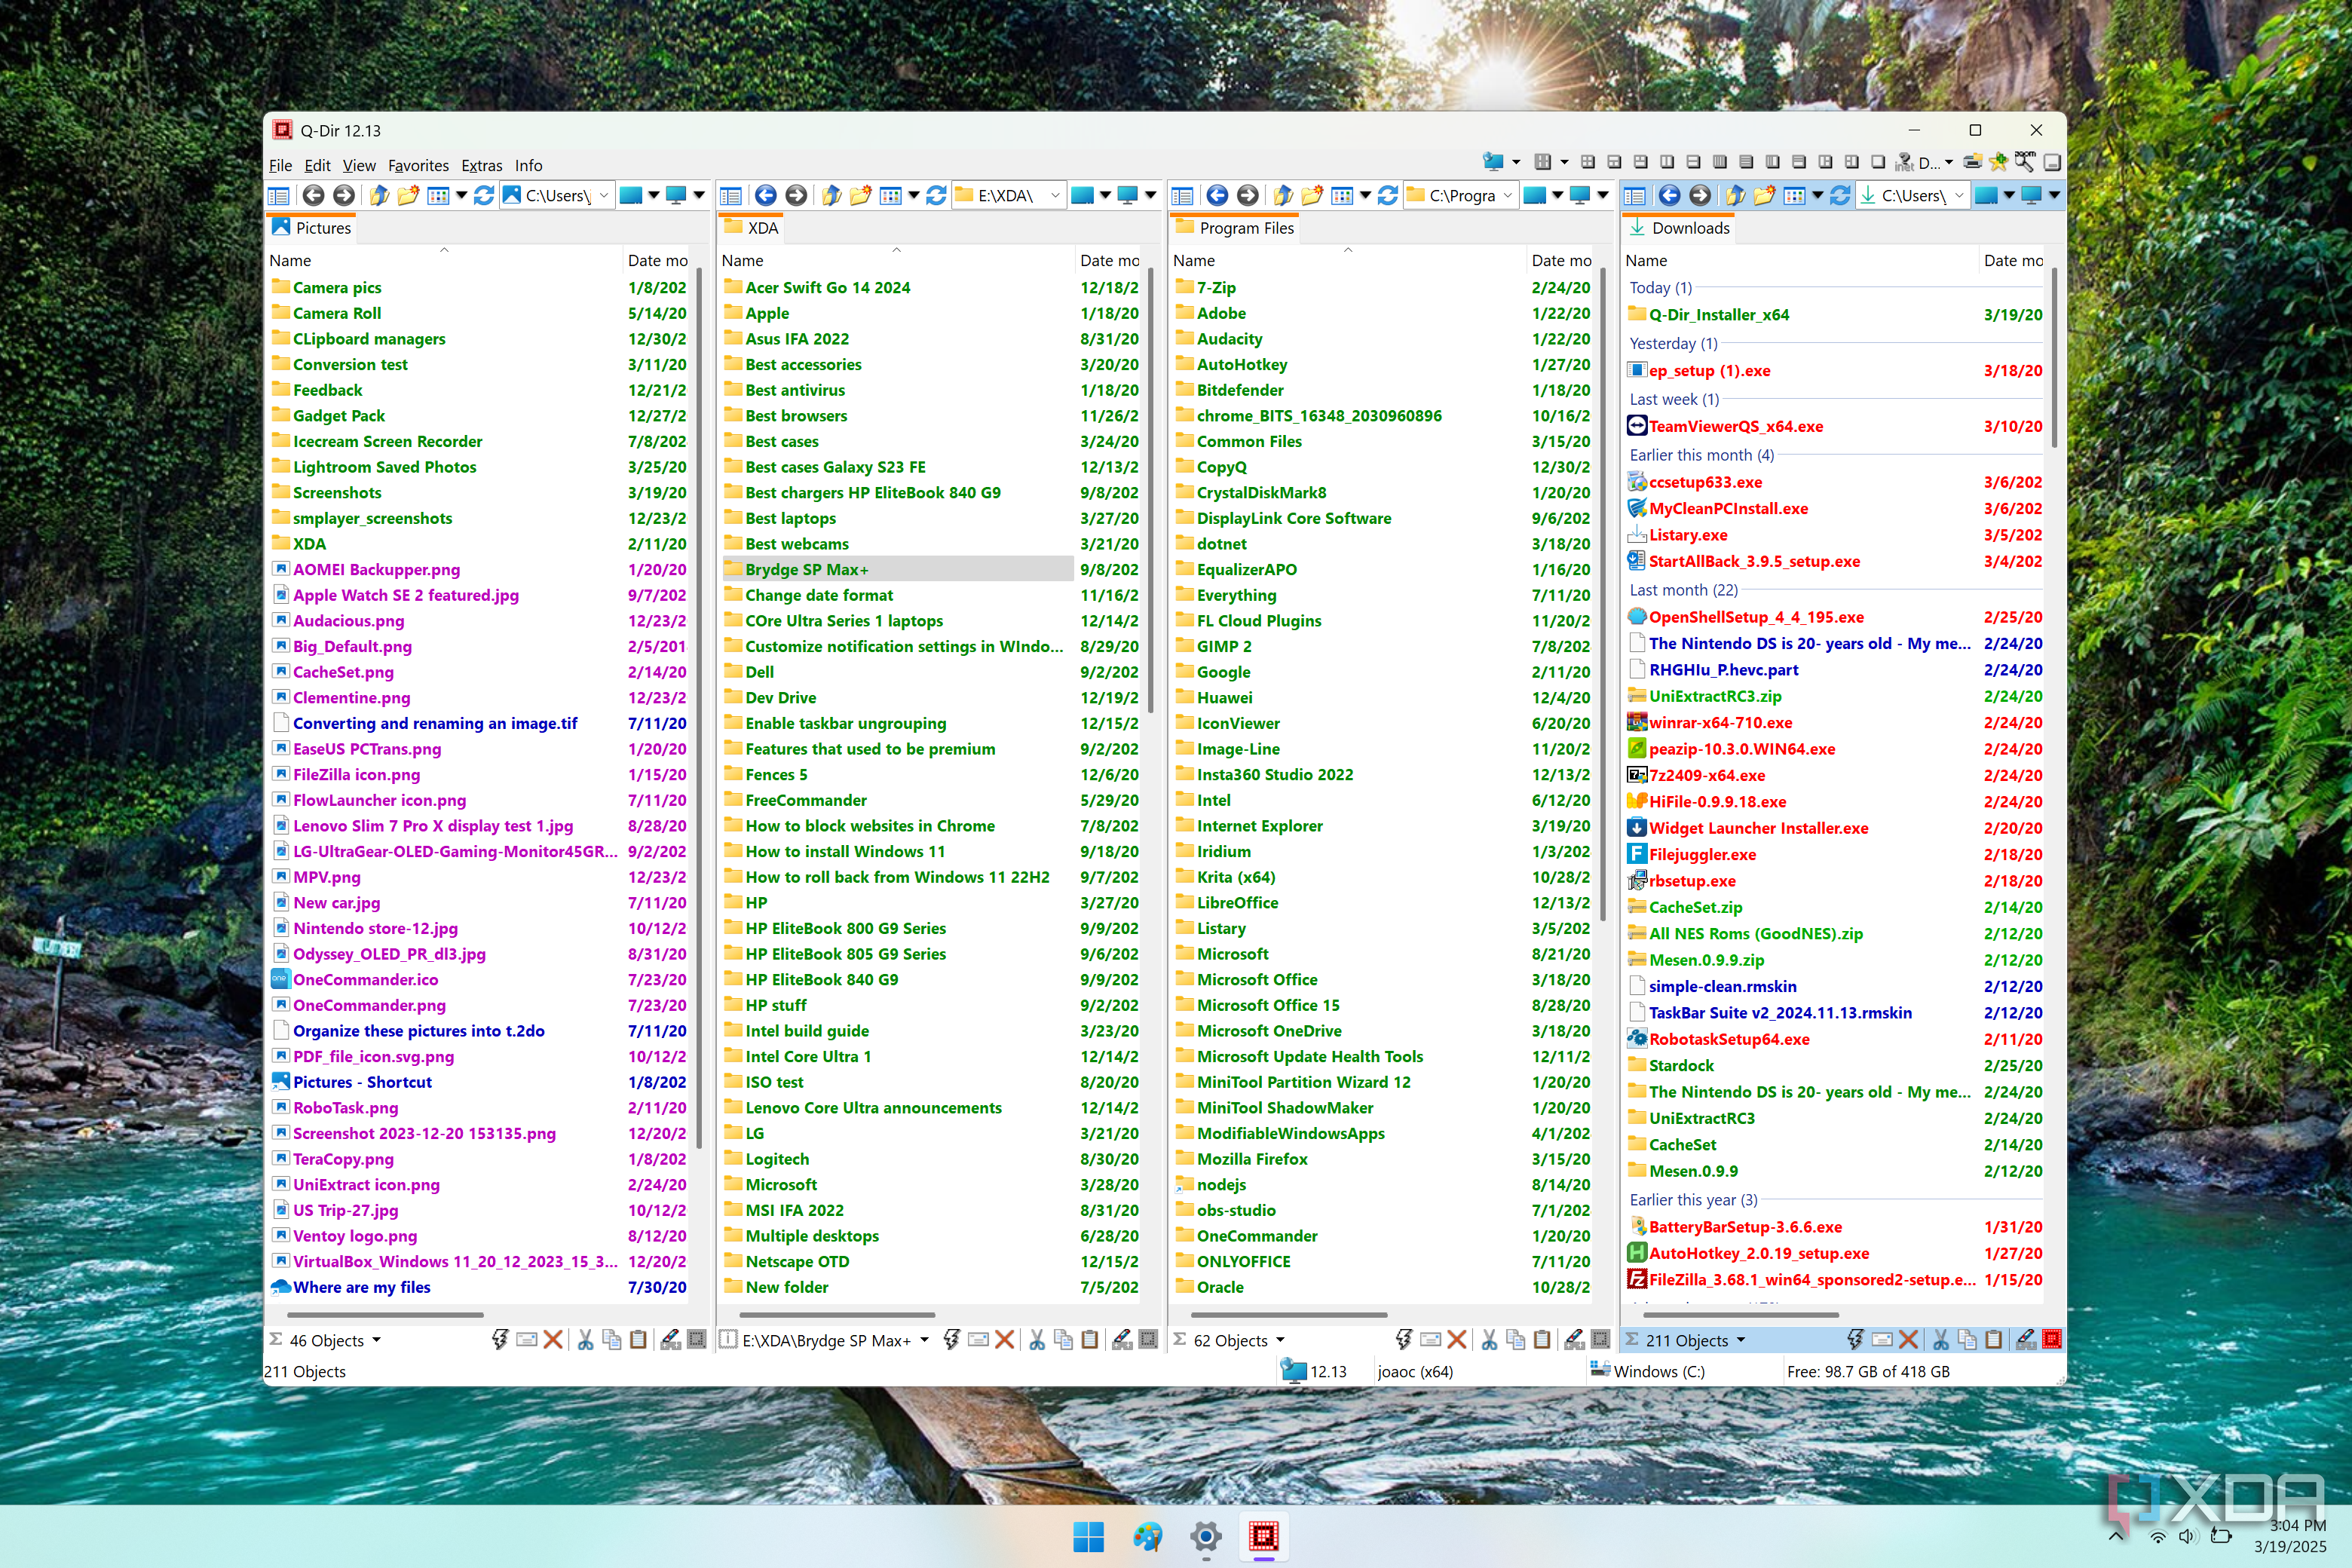Expand E:\XDA\Brydge SP Max+ status dropdown

(924, 1340)
